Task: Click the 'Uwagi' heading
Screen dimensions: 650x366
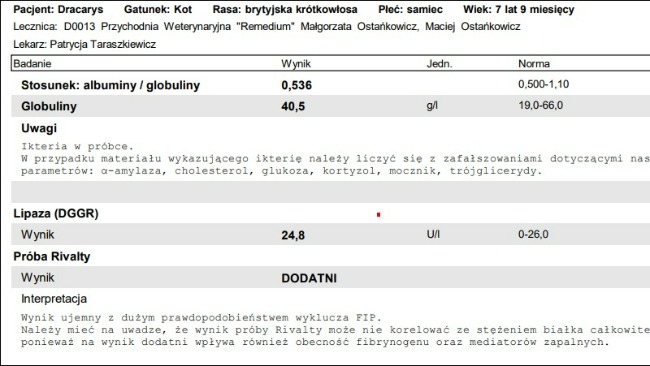Action: (39, 128)
